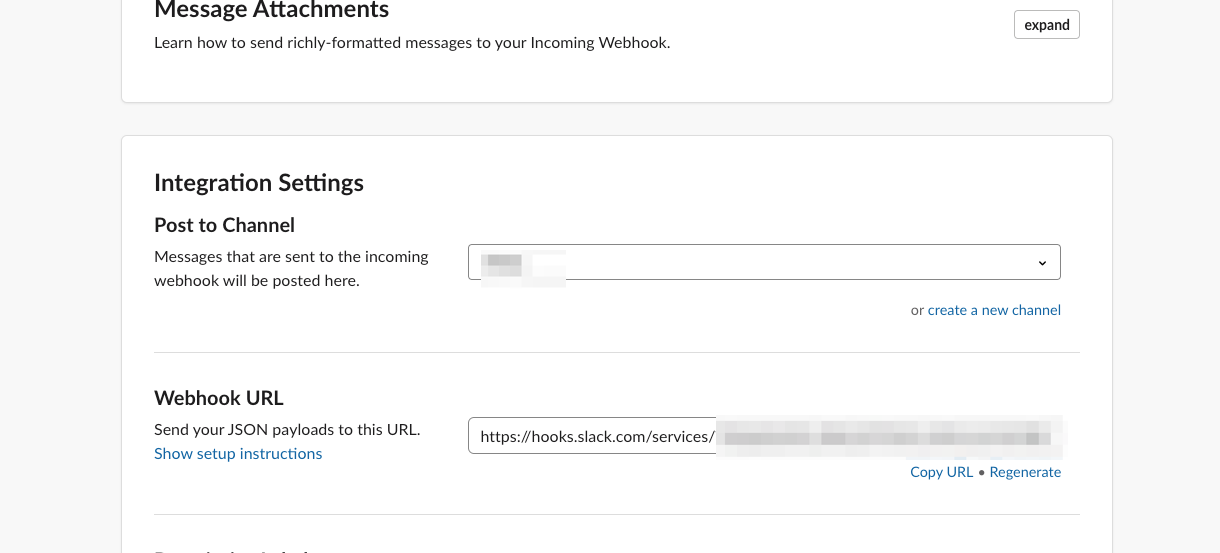
Task: Click 'Learn how to send richly-formatted messages' text
Action: click(411, 43)
